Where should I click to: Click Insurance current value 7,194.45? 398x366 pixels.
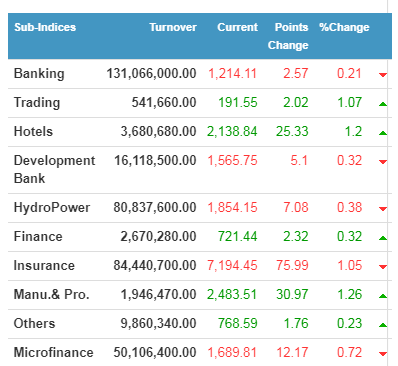(232, 266)
